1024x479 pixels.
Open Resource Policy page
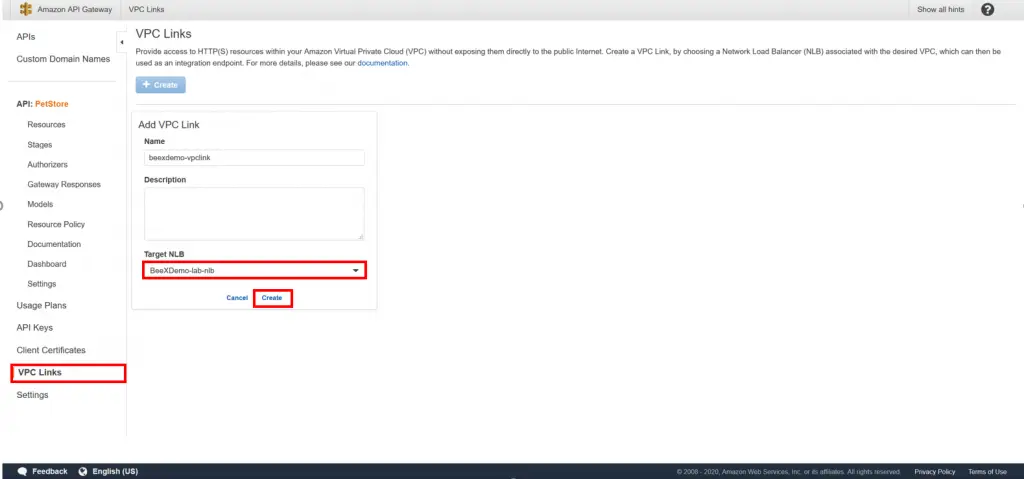(x=56, y=224)
